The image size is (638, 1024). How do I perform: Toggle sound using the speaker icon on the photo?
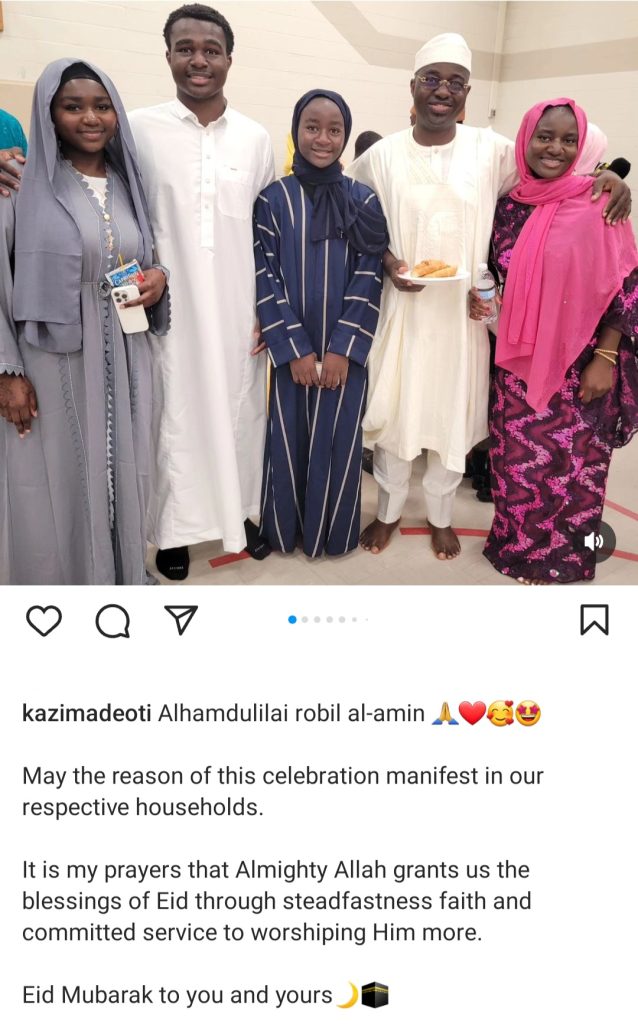(594, 541)
